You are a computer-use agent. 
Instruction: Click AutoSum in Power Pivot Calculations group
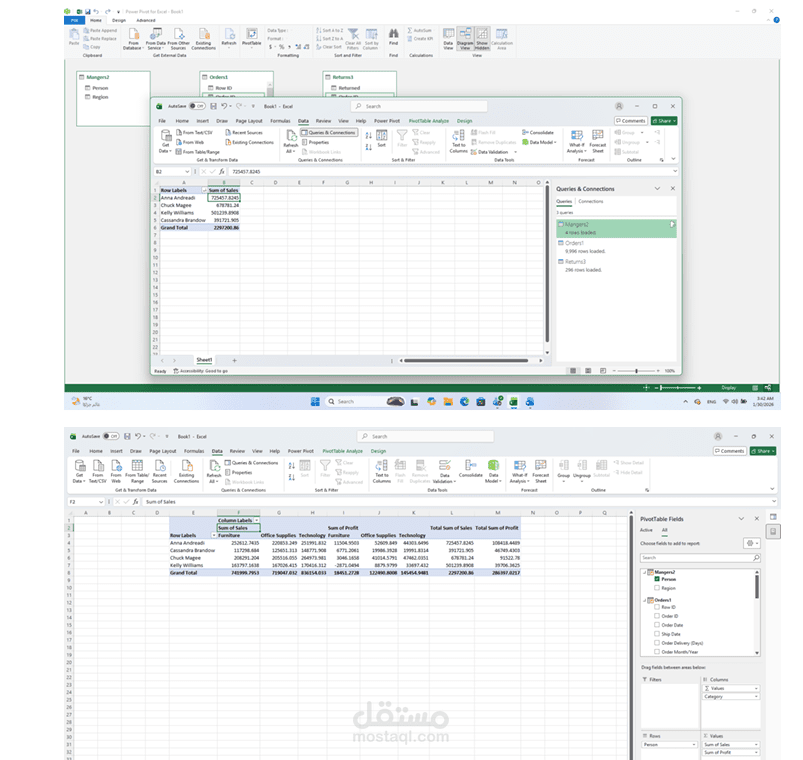coord(420,30)
